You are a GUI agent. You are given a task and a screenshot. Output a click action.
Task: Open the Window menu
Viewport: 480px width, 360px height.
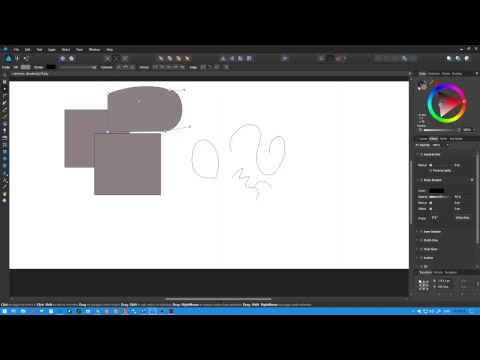[94, 49]
